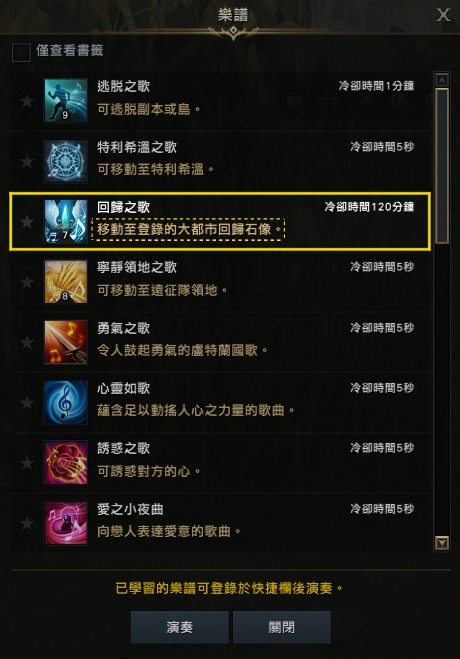Select the 勇氣之歌 sword icon
Screen dimensions: 460x659
click(x=66, y=342)
